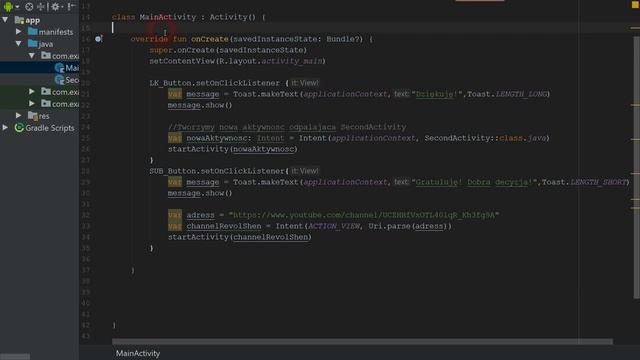
Task: Open the project panel settings gear
Action: (55, 7)
